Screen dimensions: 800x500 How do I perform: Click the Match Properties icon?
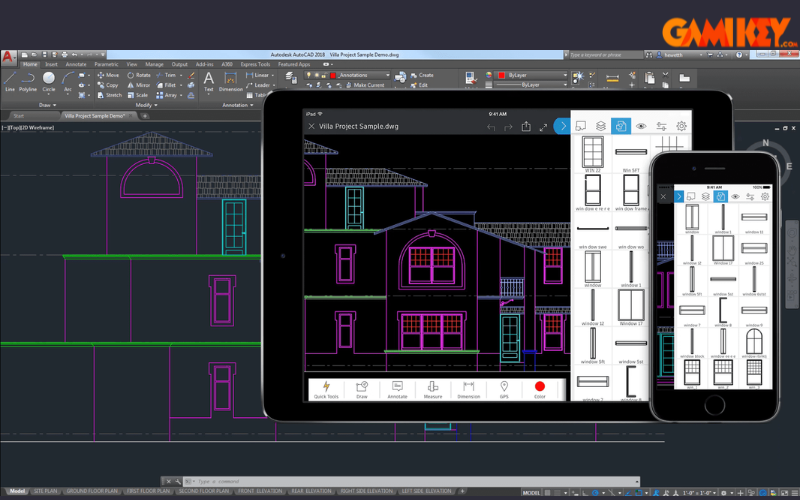470,78
